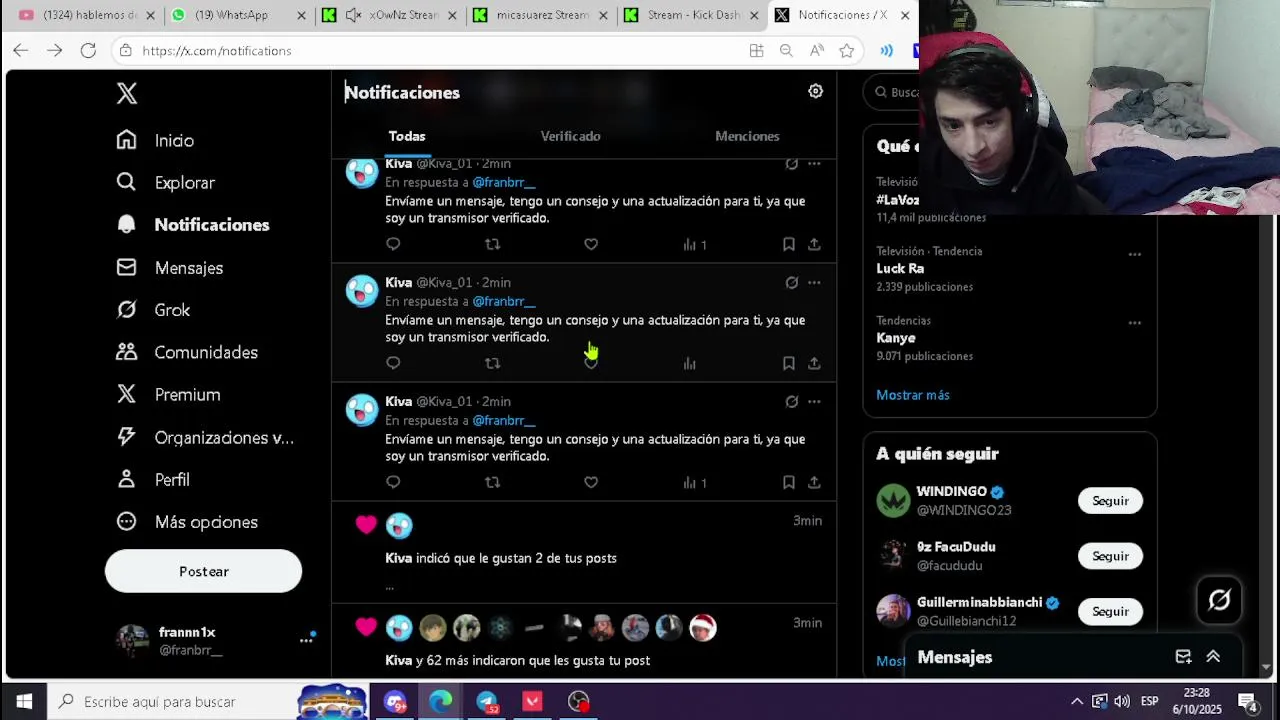This screenshot has height=720, width=1280.
Task: Open the taskbar clock showing 23:28
Action: [x=1196, y=701]
